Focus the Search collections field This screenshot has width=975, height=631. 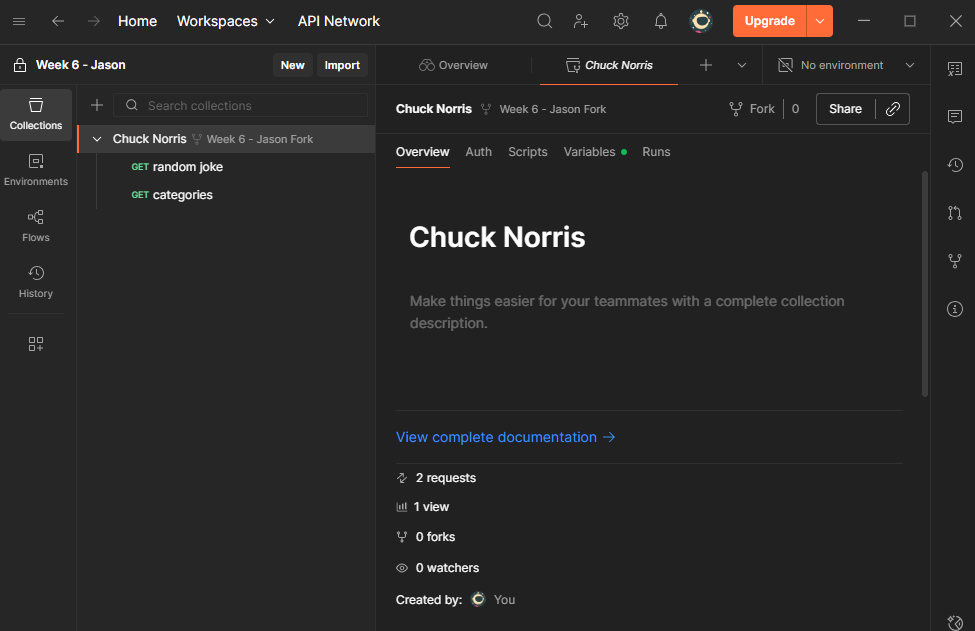point(241,105)
